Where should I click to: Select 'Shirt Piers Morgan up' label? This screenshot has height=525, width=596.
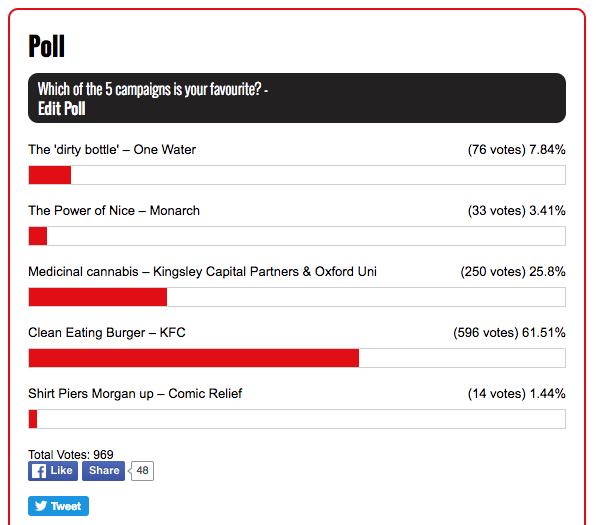91,393
